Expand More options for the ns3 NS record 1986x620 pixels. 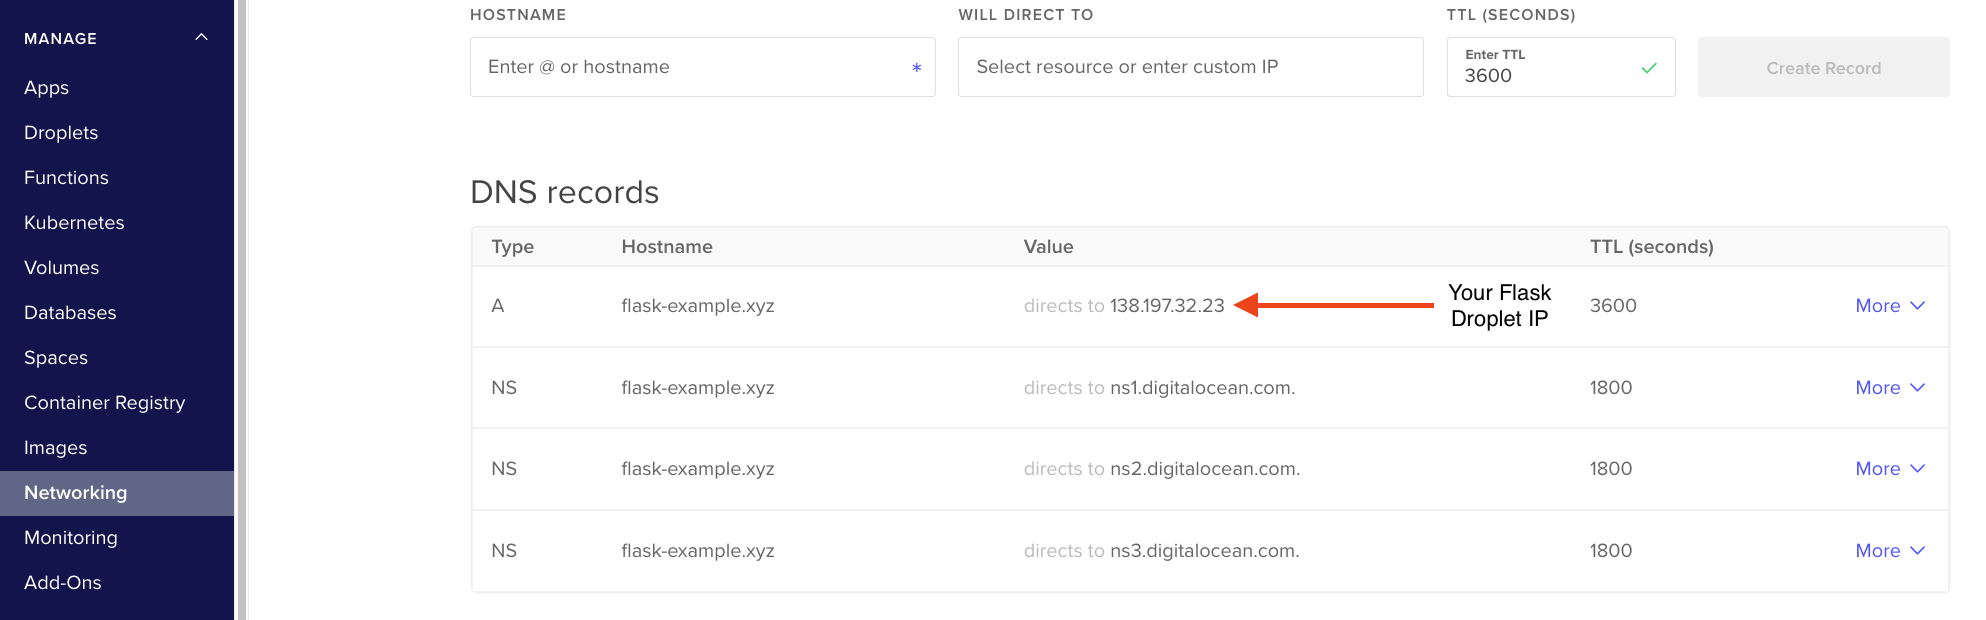pos(1889,550)
